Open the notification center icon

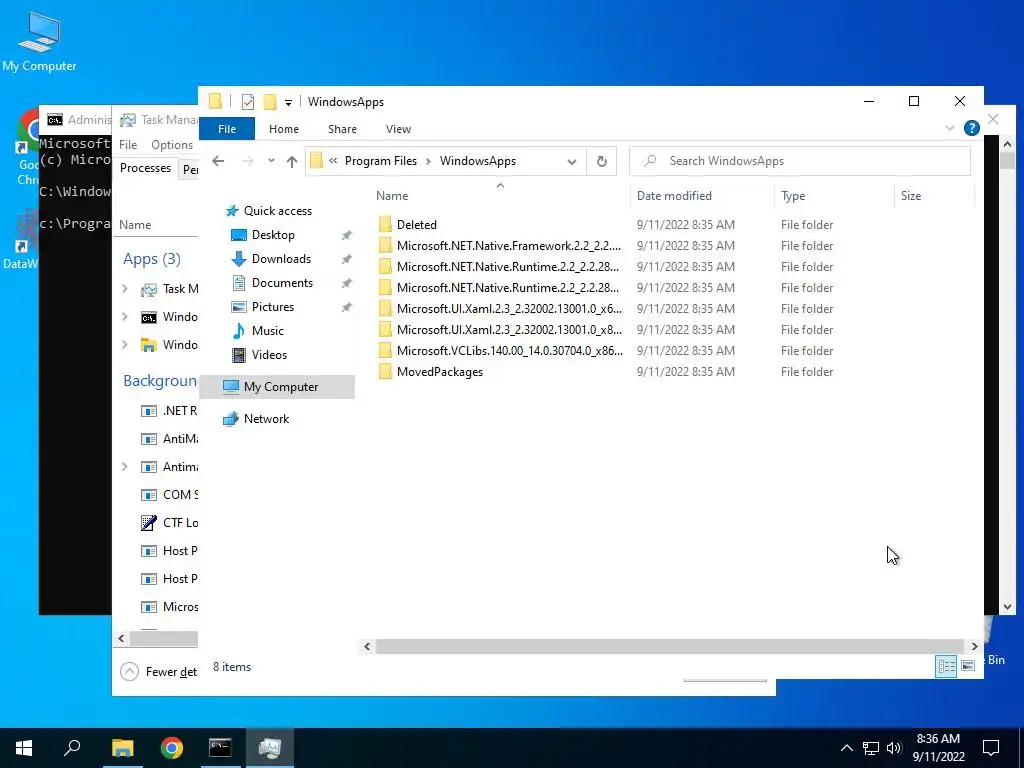coord(991,748)
